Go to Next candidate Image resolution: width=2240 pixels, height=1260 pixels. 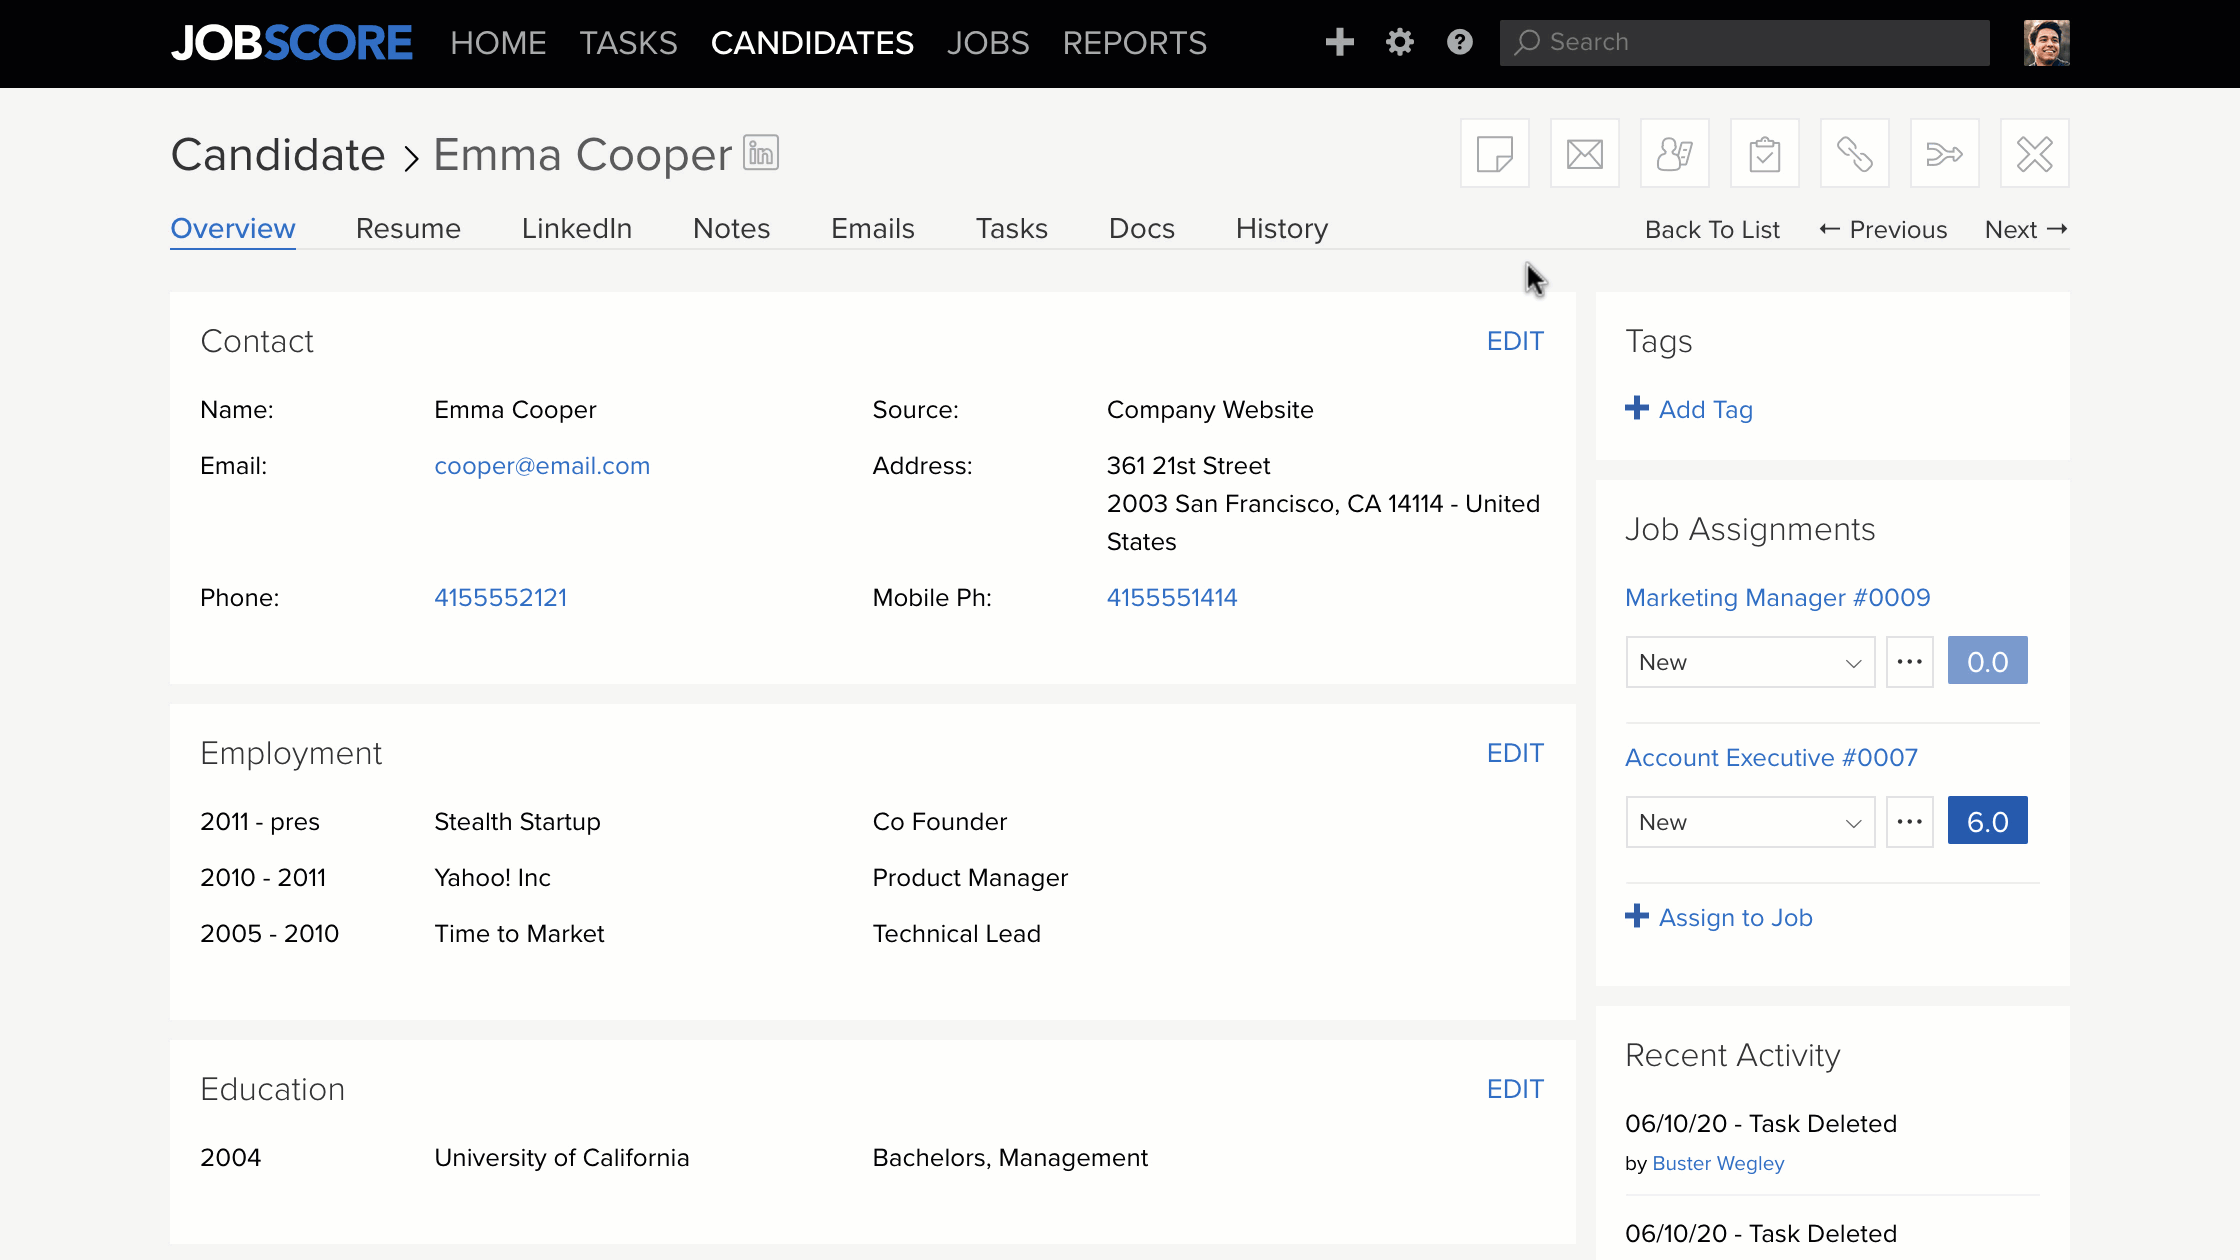[2026, 230]
